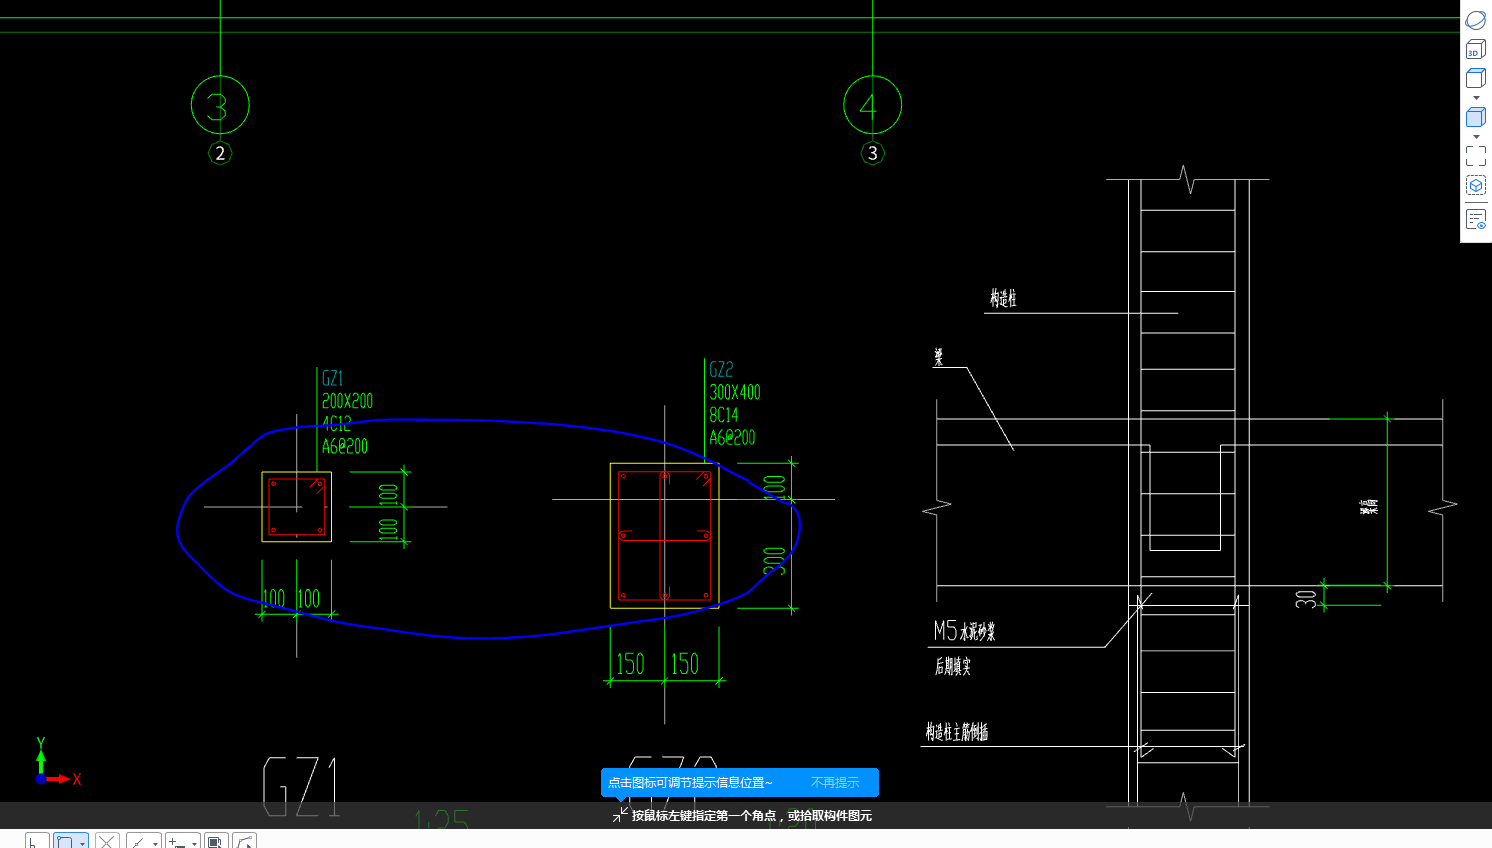The width and height of the screenshot is (1492, 848).
Task: Select the solid shaded cube display icon
Action: click(x=1476, y=117)
